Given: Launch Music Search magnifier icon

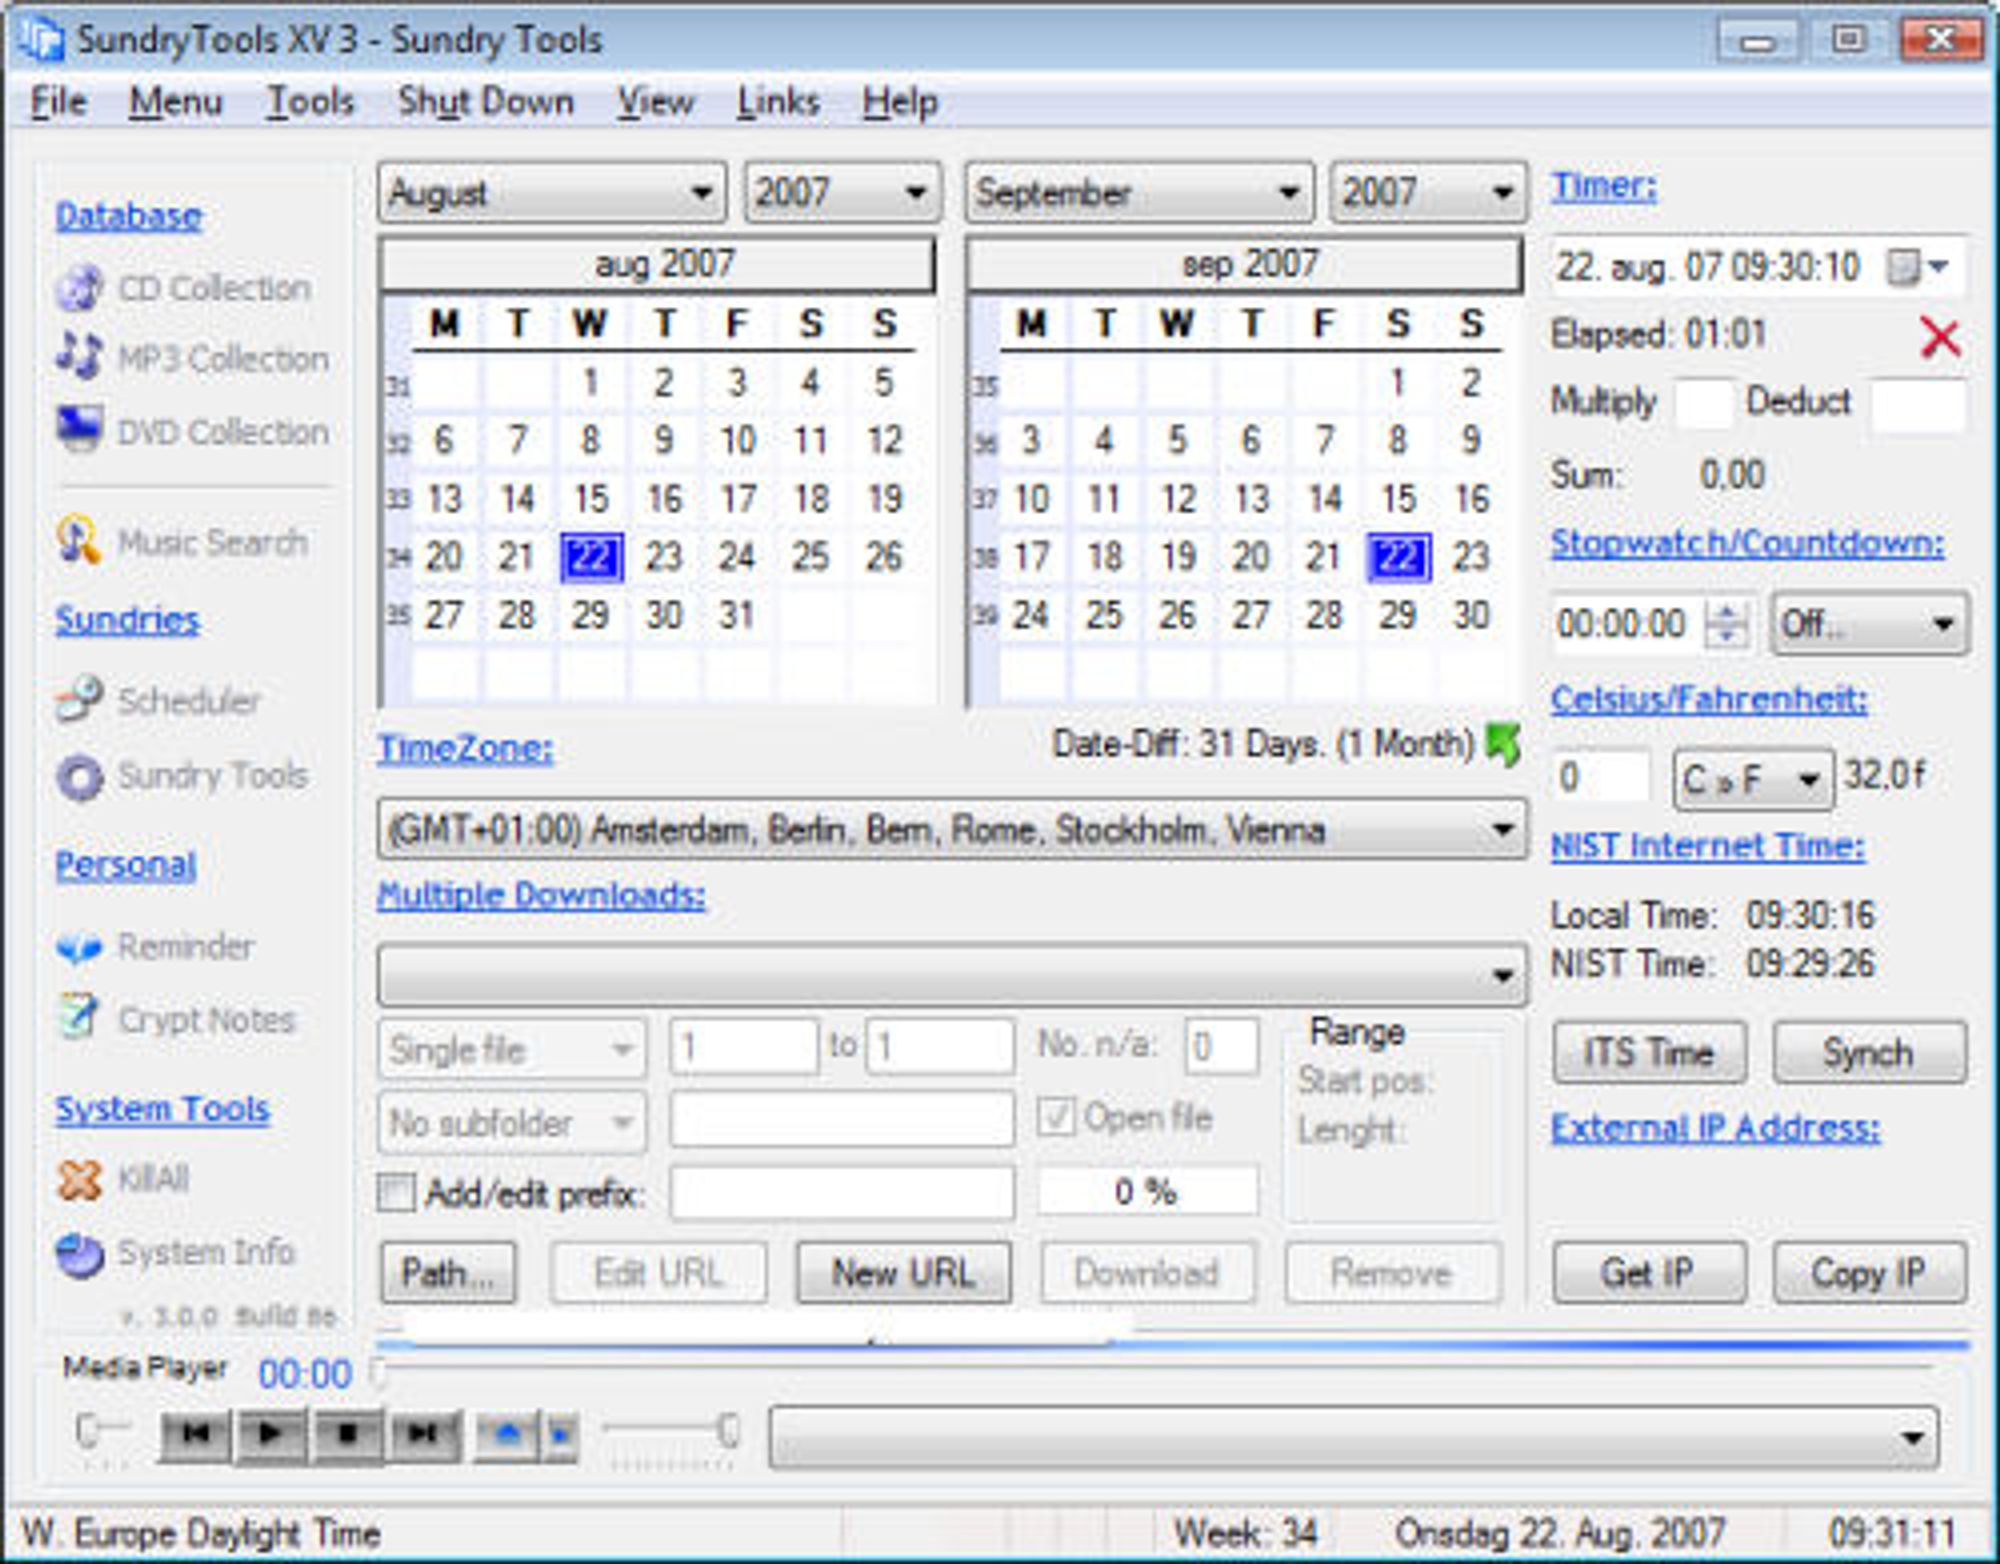Looking at the screenshot, I should tap(79, 540).
